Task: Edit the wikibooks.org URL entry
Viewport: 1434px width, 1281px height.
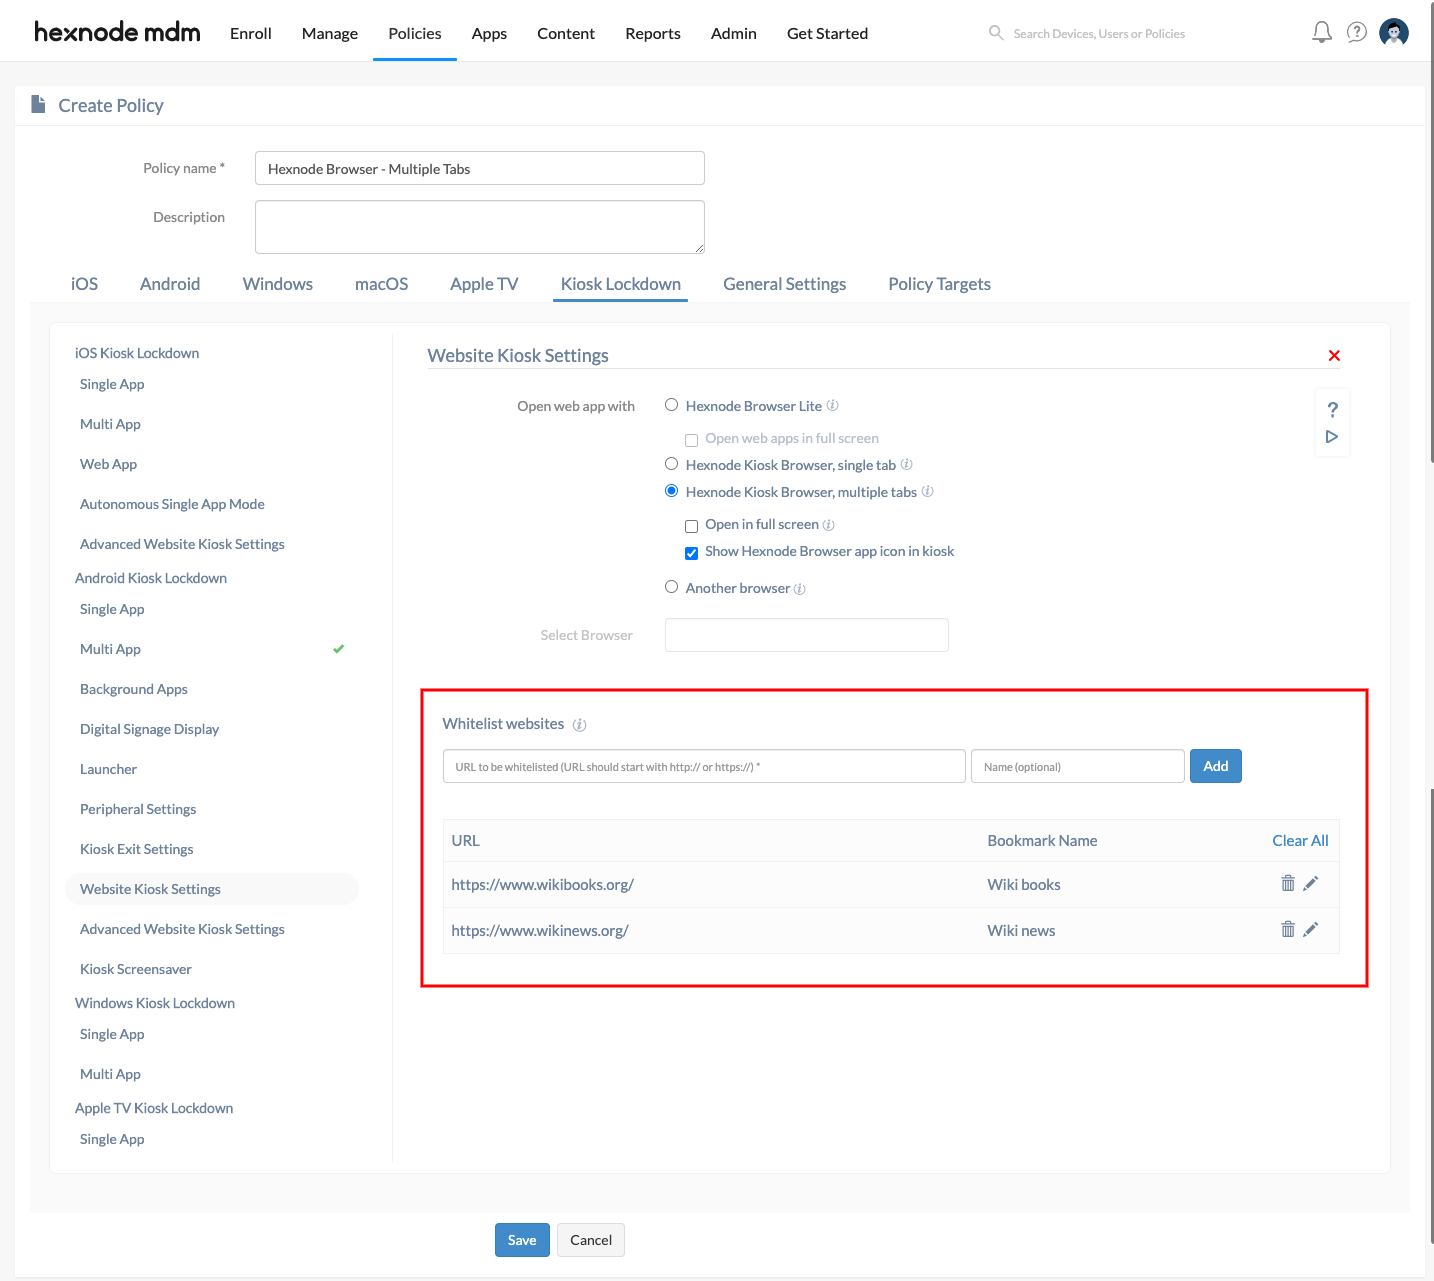Action: click(x=1311, y=883)
